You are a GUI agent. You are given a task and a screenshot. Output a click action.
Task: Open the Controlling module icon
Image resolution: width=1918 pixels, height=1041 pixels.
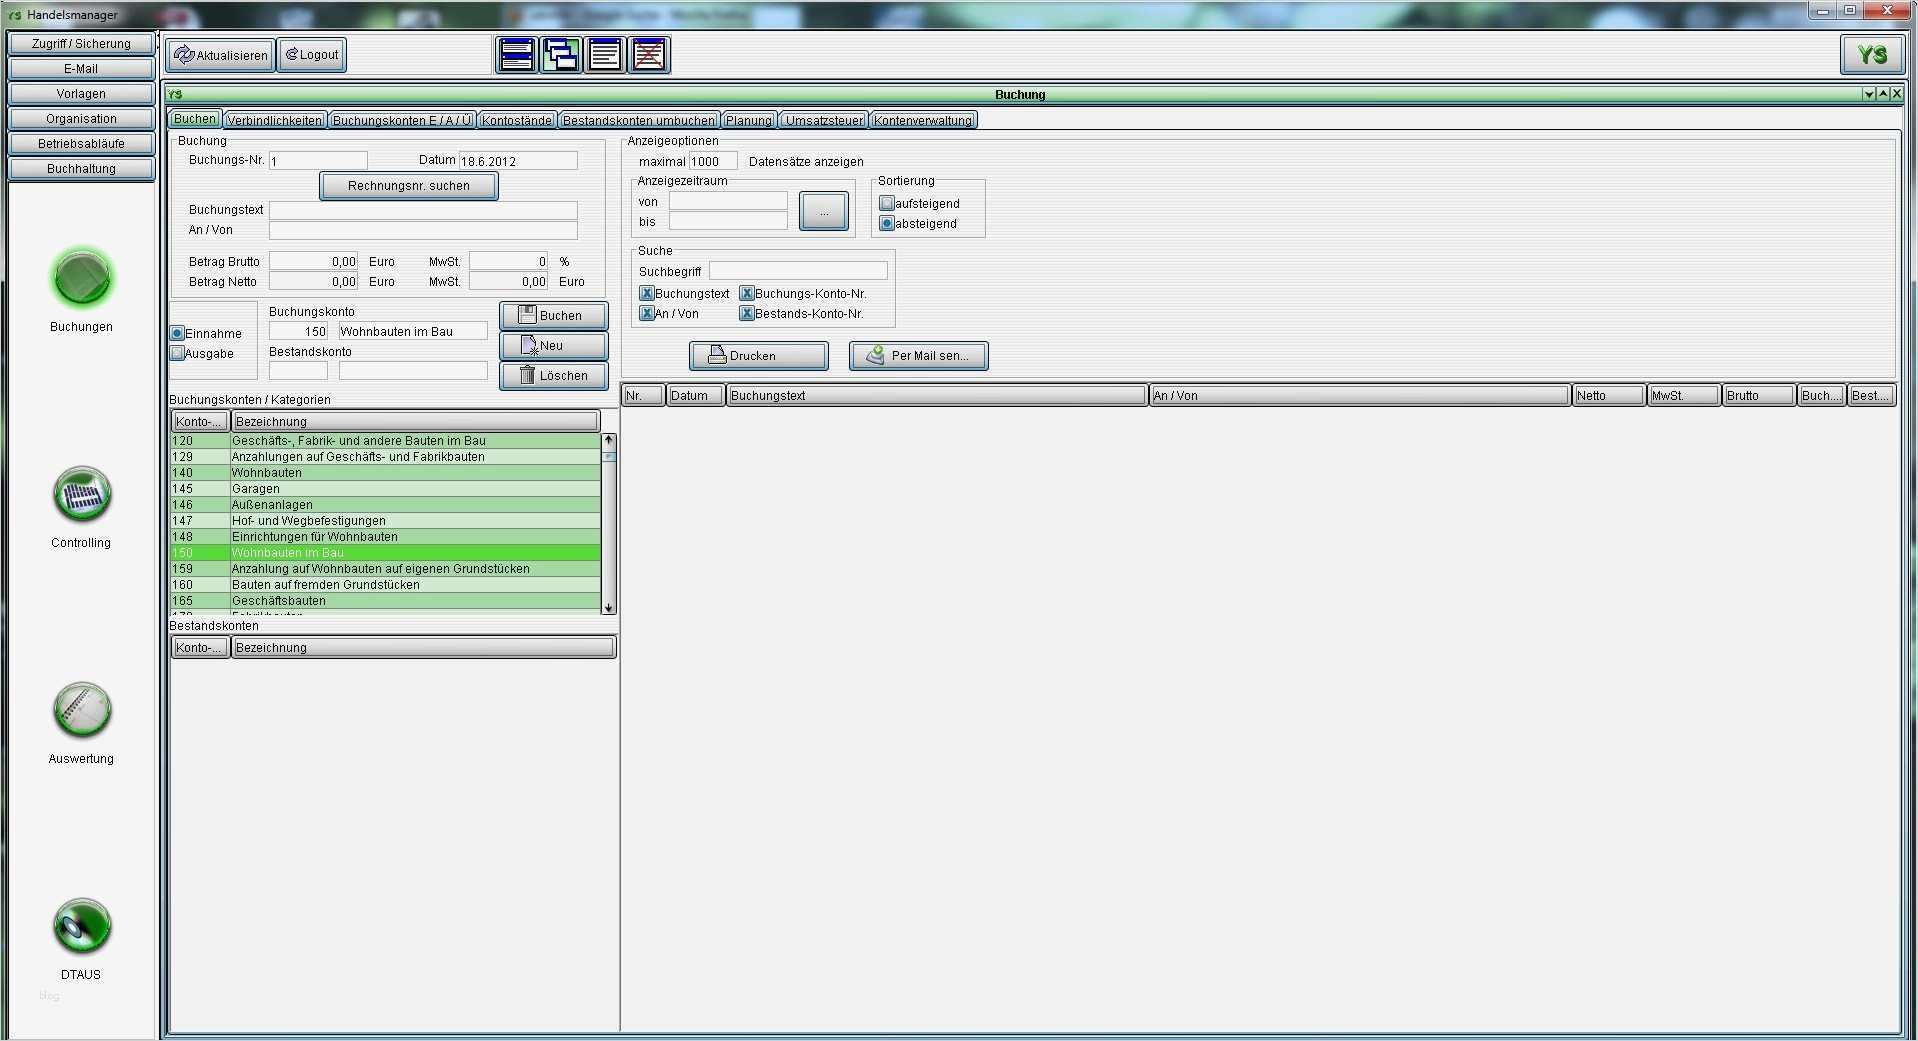82,494
